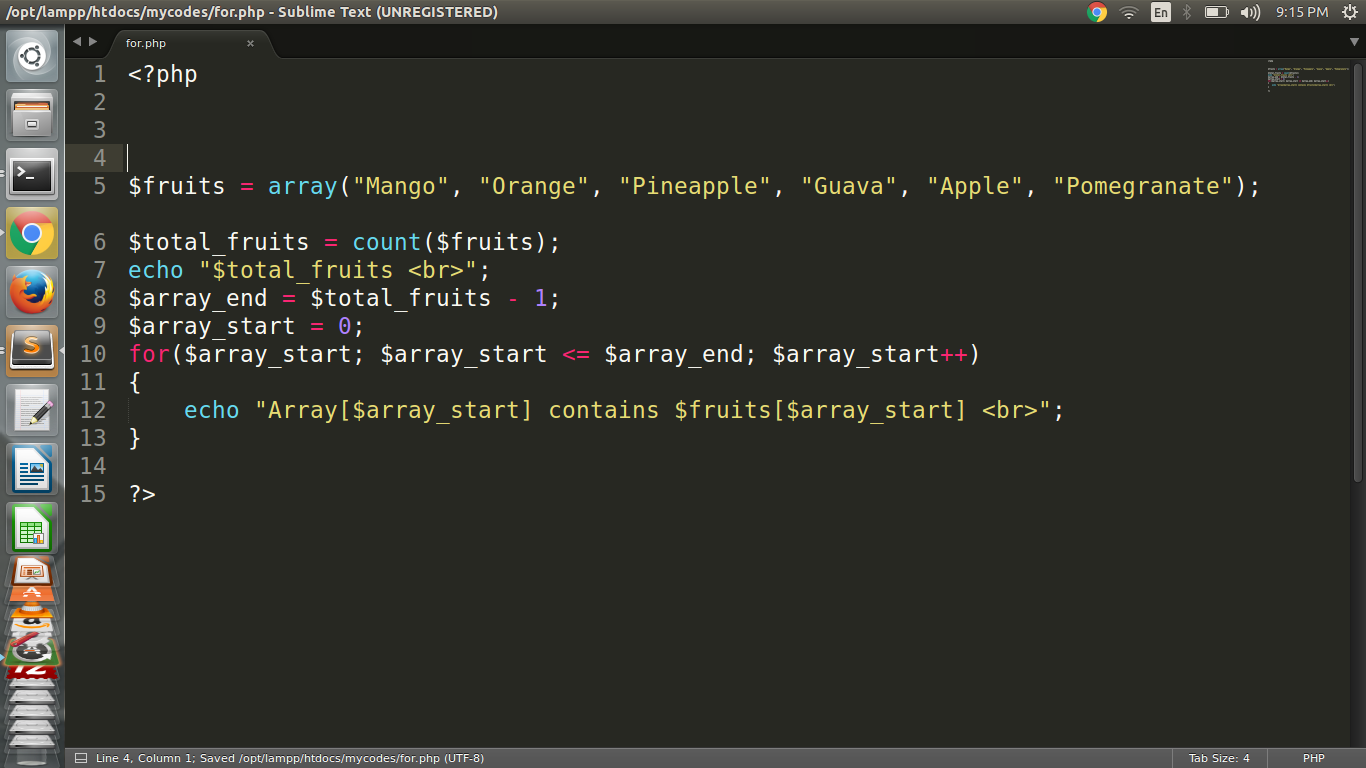
Task: Open the PHP syntax selector in status bar
Action: point(1314,757)
